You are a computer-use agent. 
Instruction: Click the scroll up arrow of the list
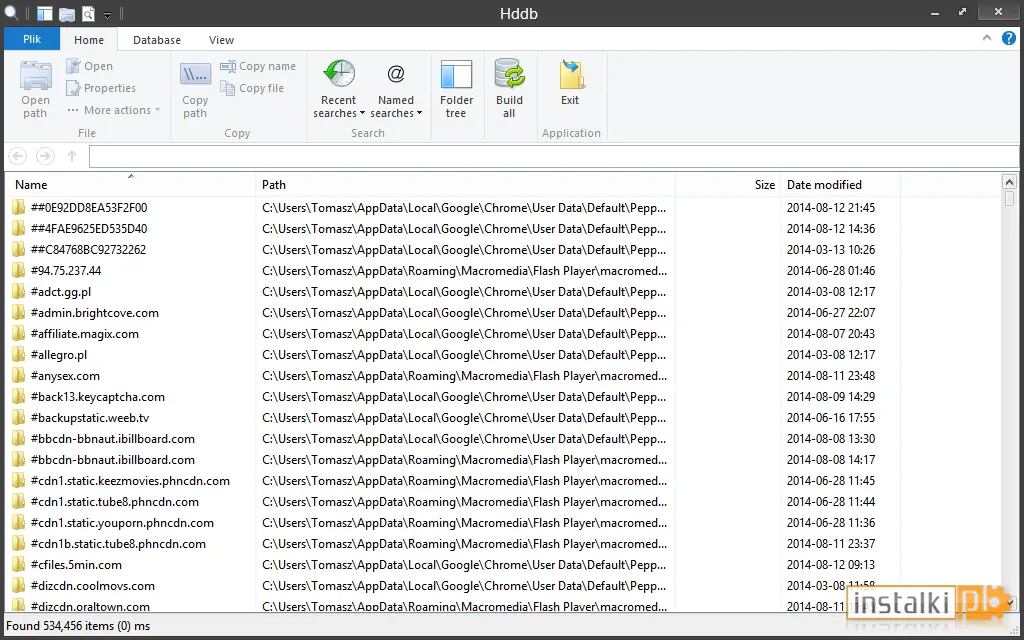pos(1009,182)
